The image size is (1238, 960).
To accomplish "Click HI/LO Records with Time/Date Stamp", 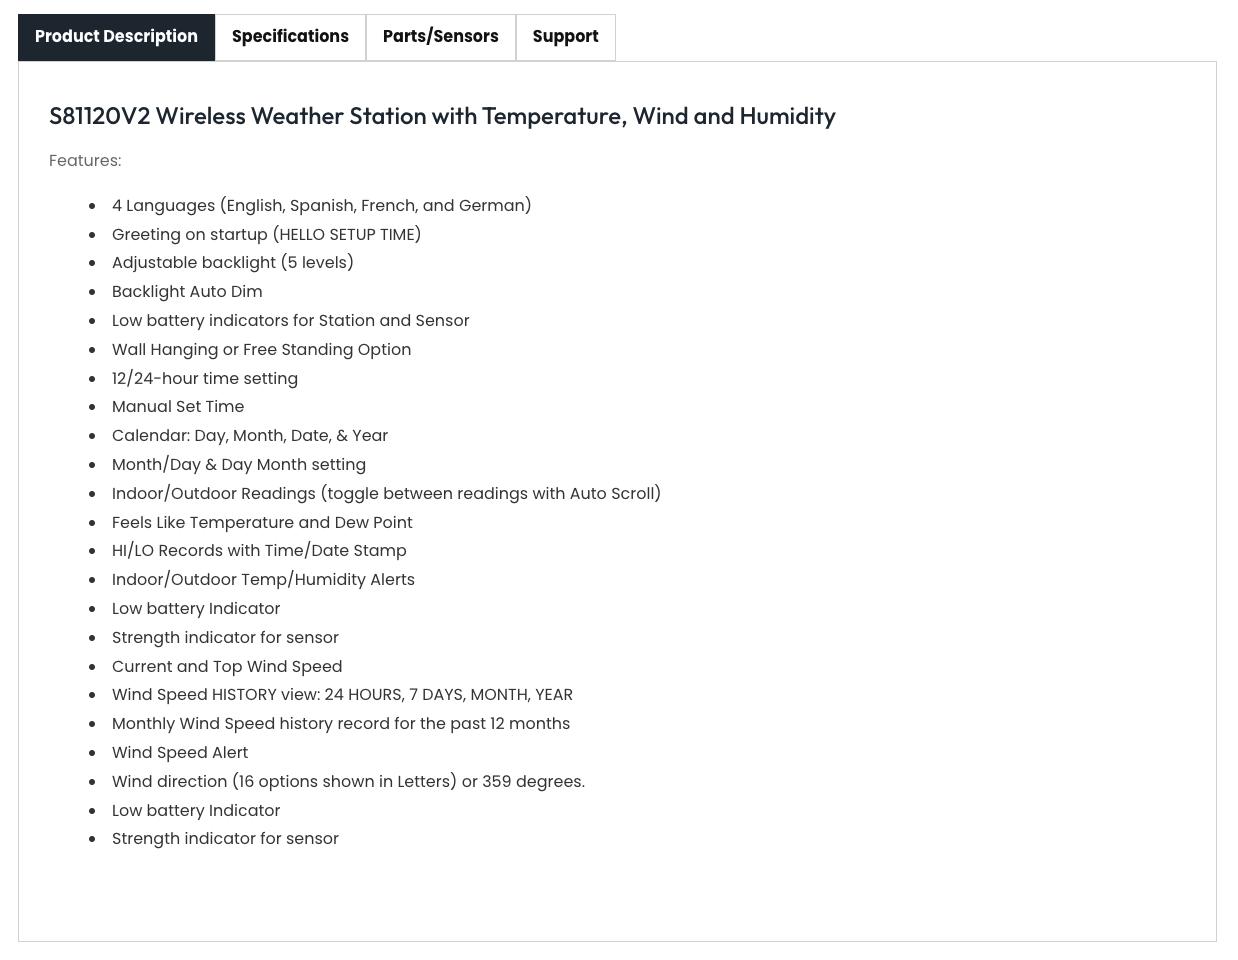I will coord(259,551).
